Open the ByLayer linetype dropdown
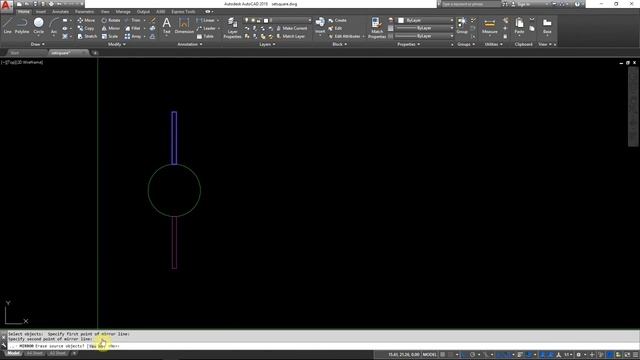 (x=424, y=36)
